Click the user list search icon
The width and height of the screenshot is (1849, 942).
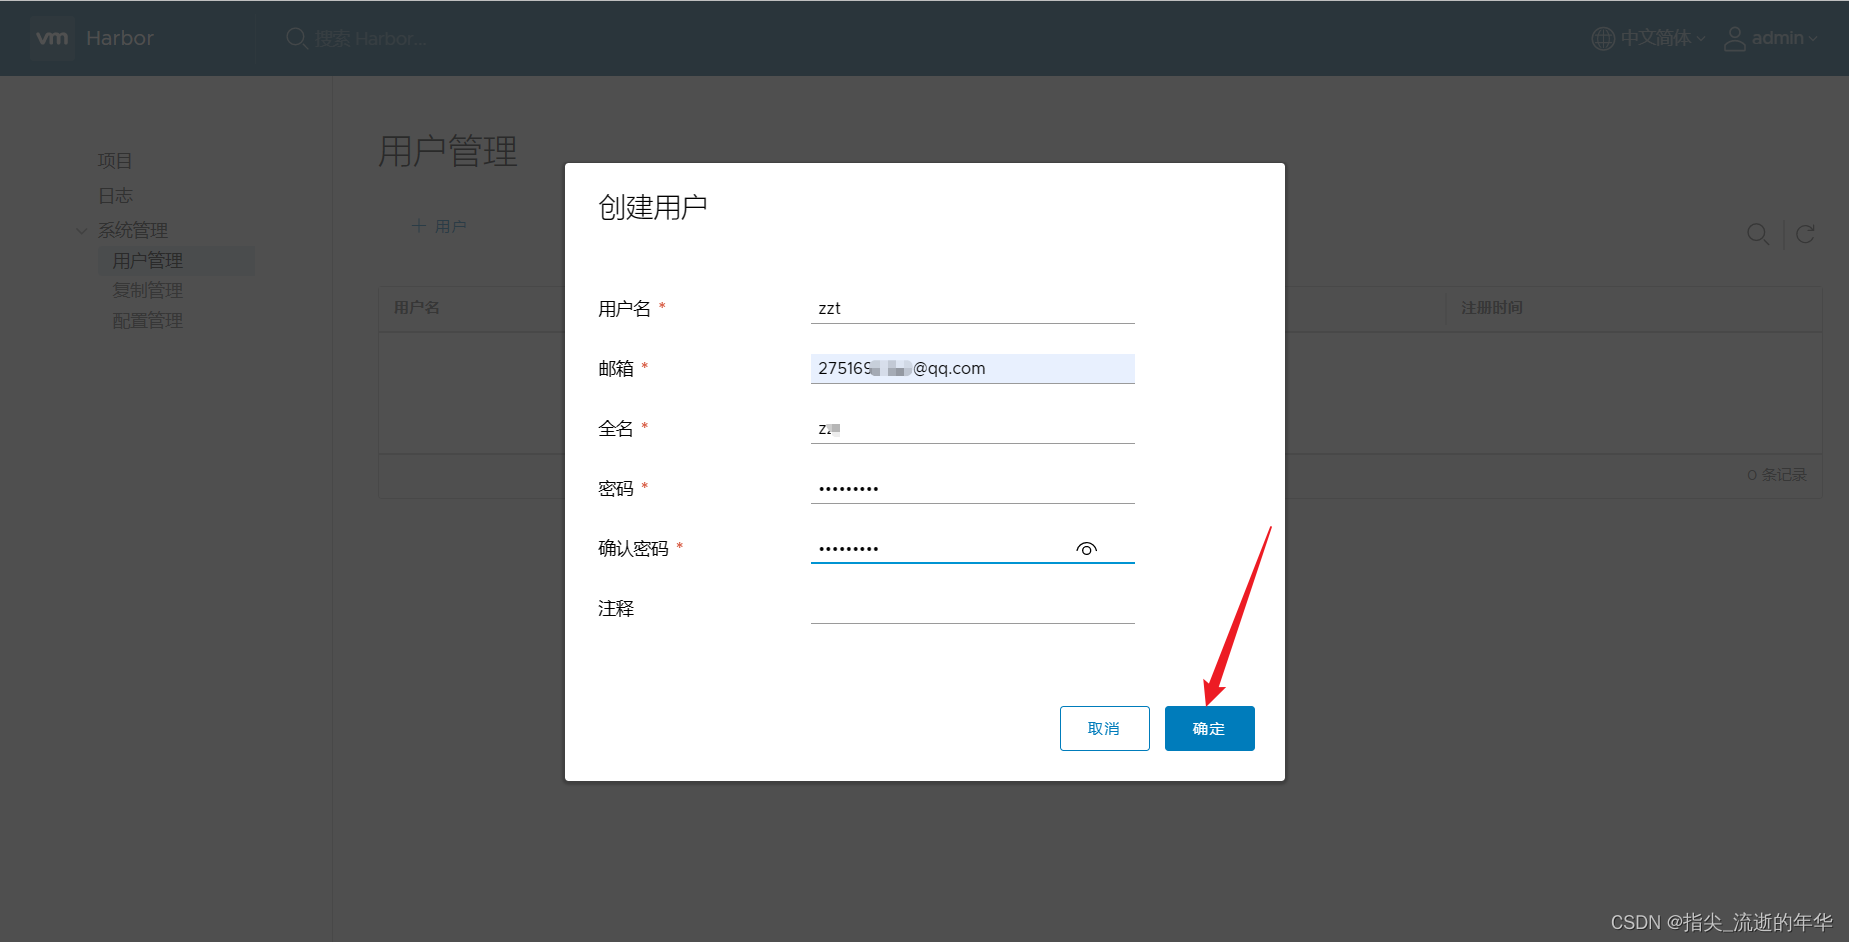1758,234
